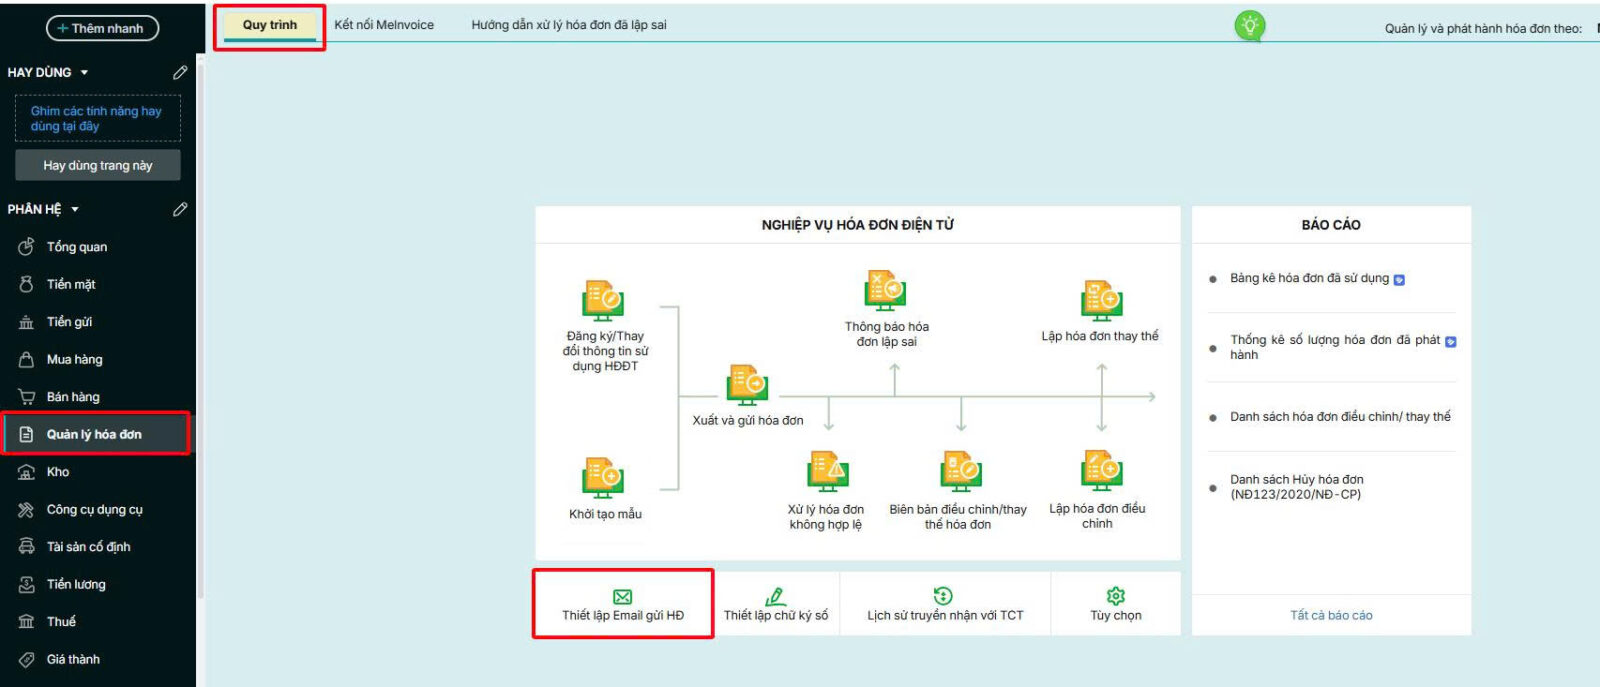Open Thông báo hóa đơn lập sai icon
This screenshot has width=1600, height=687.
tap(885, 291)
